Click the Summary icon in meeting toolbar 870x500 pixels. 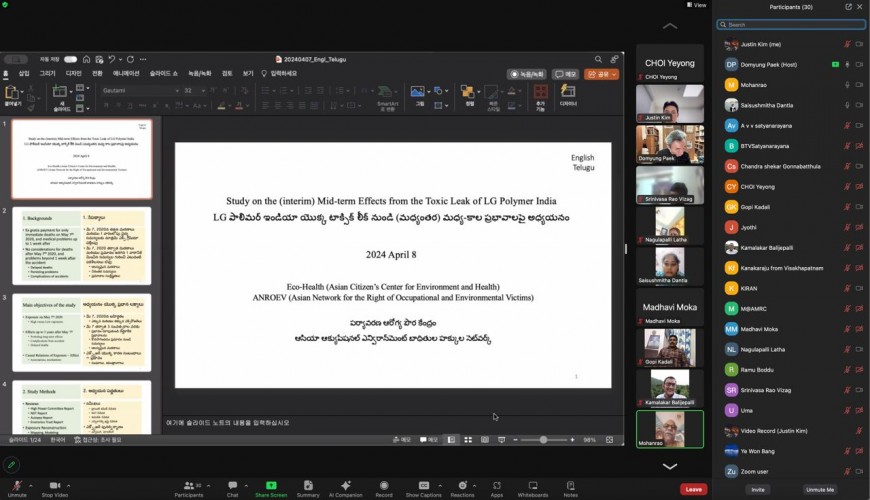308,487
